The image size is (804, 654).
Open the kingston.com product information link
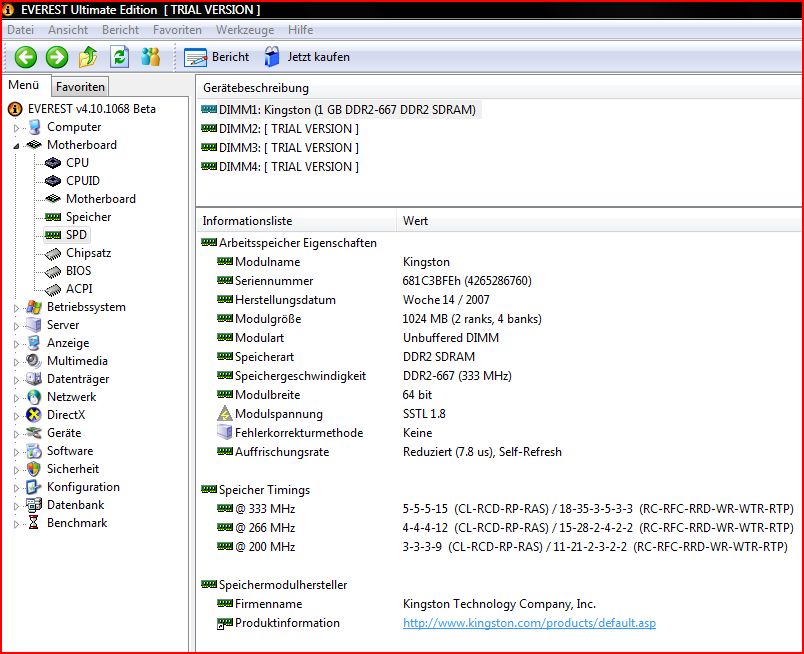click(529, 623)
